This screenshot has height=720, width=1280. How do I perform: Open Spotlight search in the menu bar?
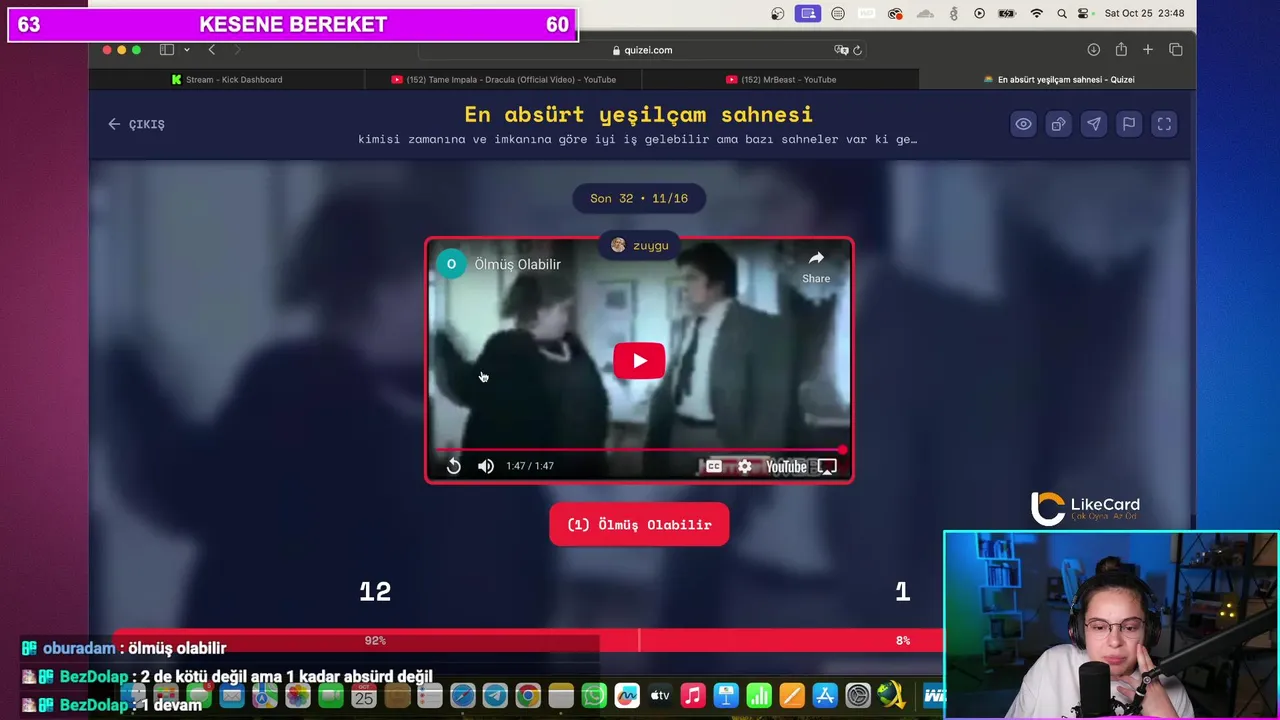coord(1061,13)
